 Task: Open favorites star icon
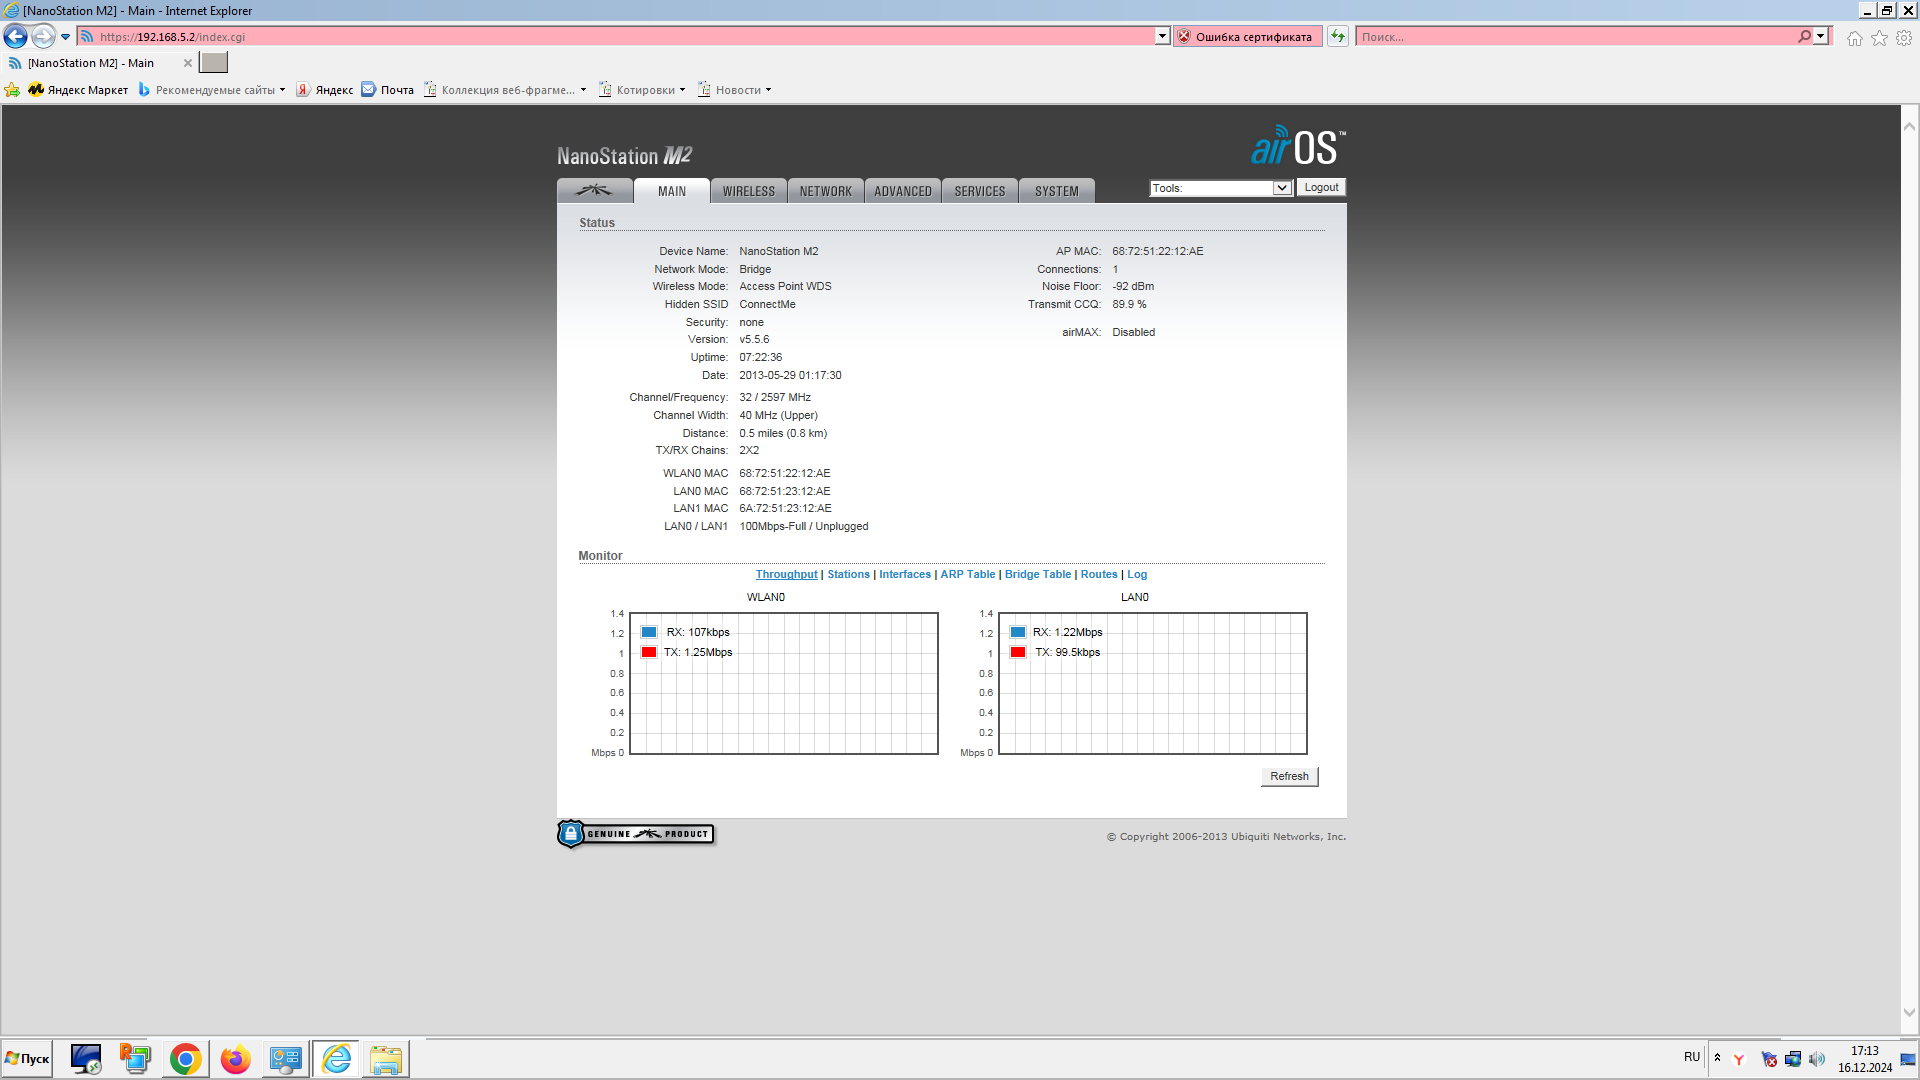pos(1879,38)
